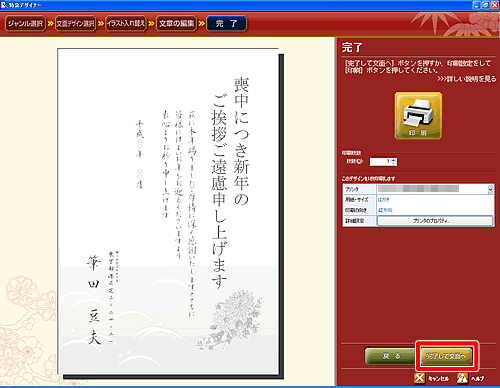Viewport: 500px width, 388px height.
Task: Expand the printer selection dropdown
Action: coord(490,189)
